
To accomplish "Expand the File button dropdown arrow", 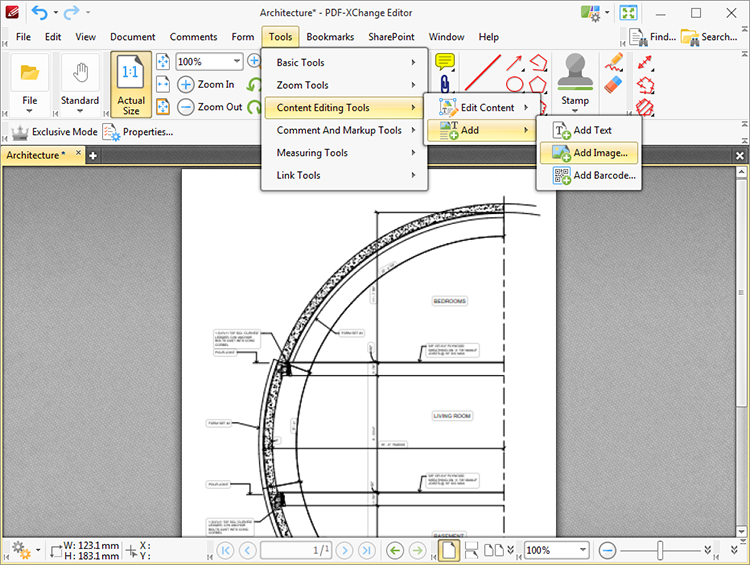I will point(29,111).
